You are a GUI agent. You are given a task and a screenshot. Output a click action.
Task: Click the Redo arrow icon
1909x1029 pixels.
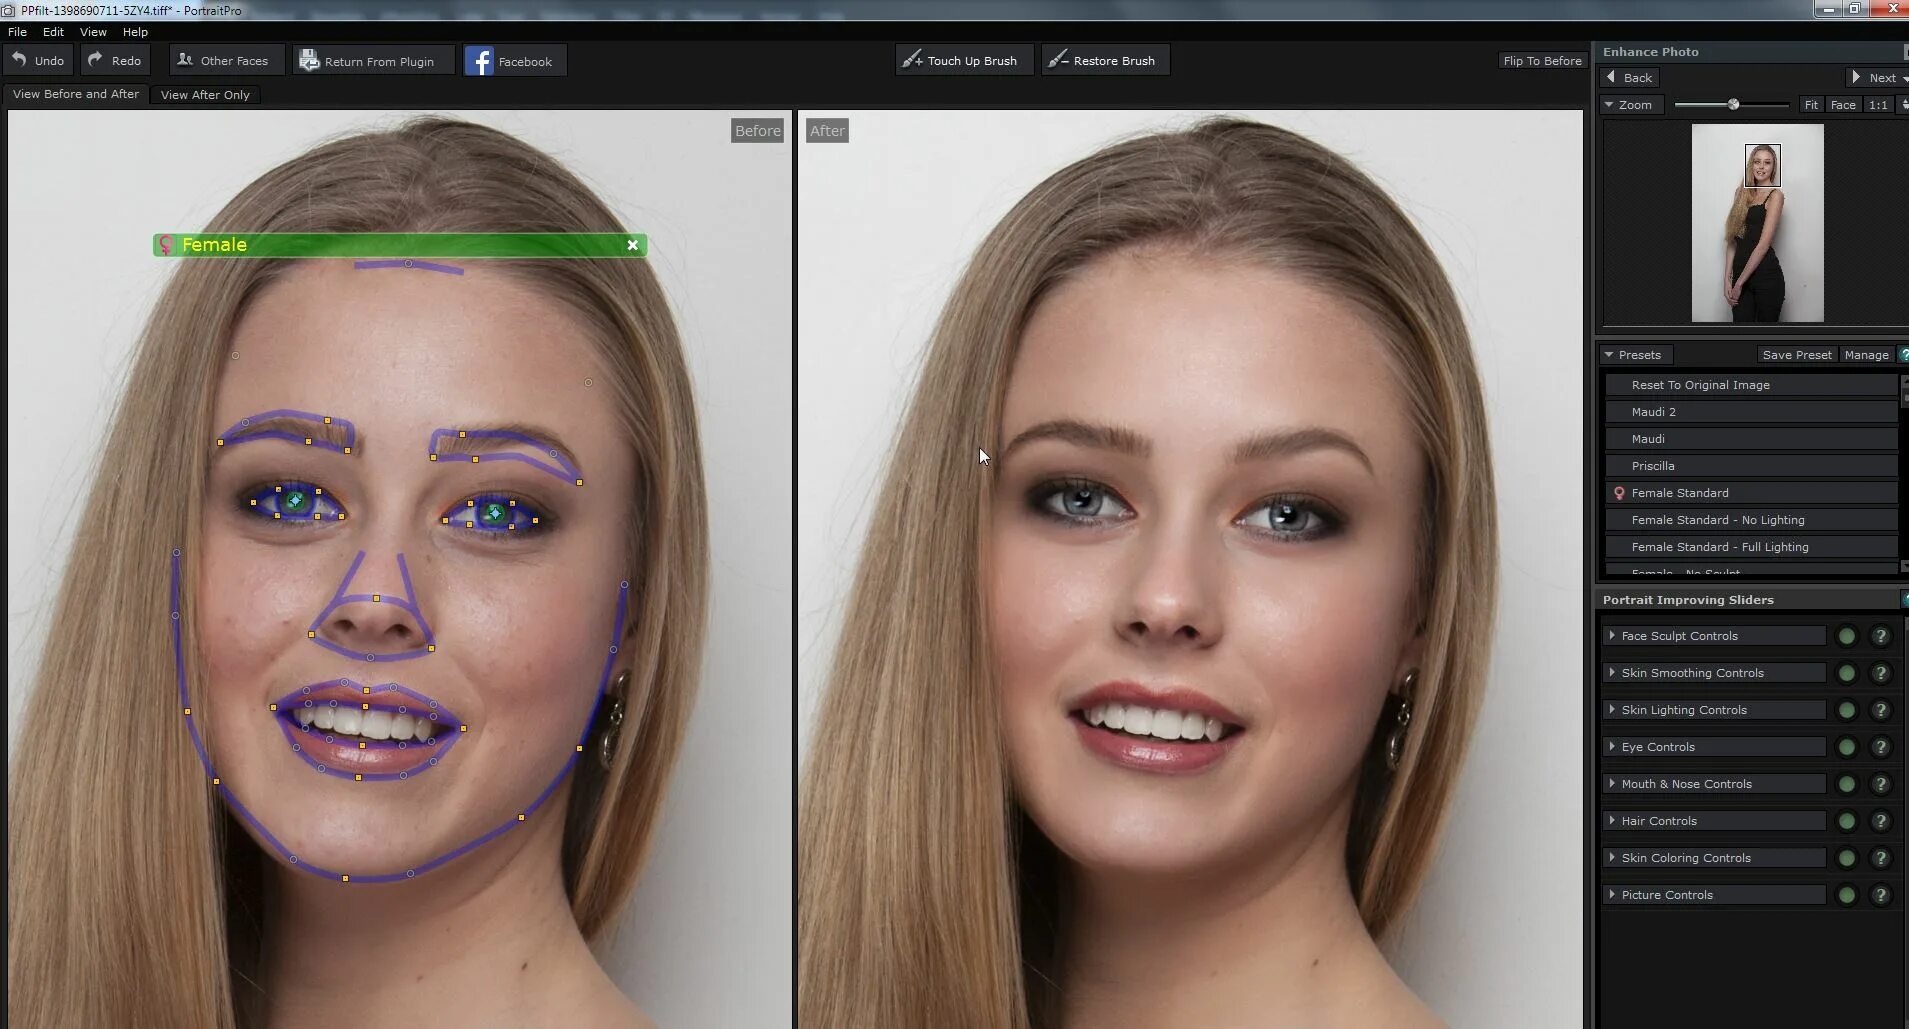pos(96,60)
